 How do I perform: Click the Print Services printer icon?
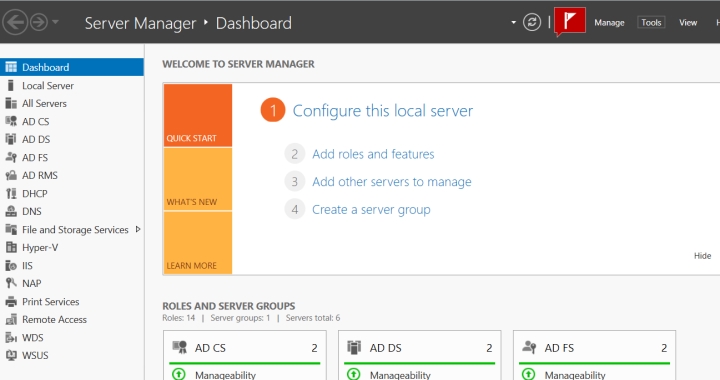(11, 302)
